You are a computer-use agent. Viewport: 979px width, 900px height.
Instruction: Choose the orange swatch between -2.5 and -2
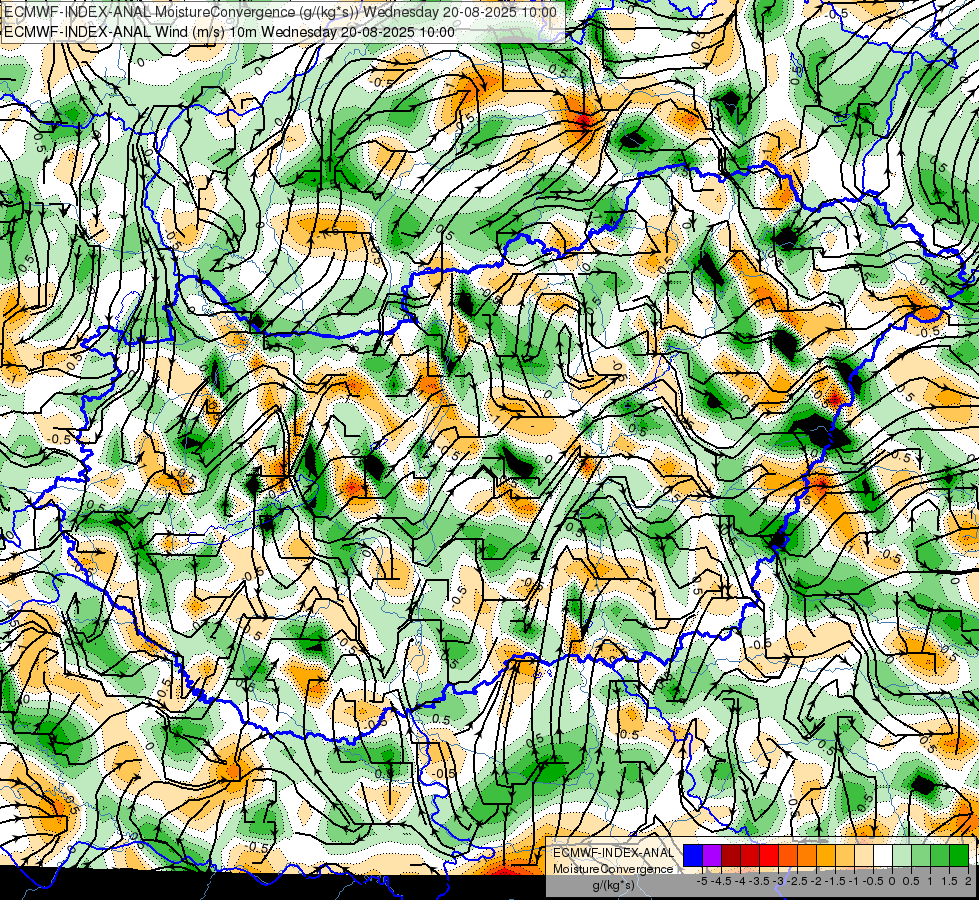click(807, 856)
